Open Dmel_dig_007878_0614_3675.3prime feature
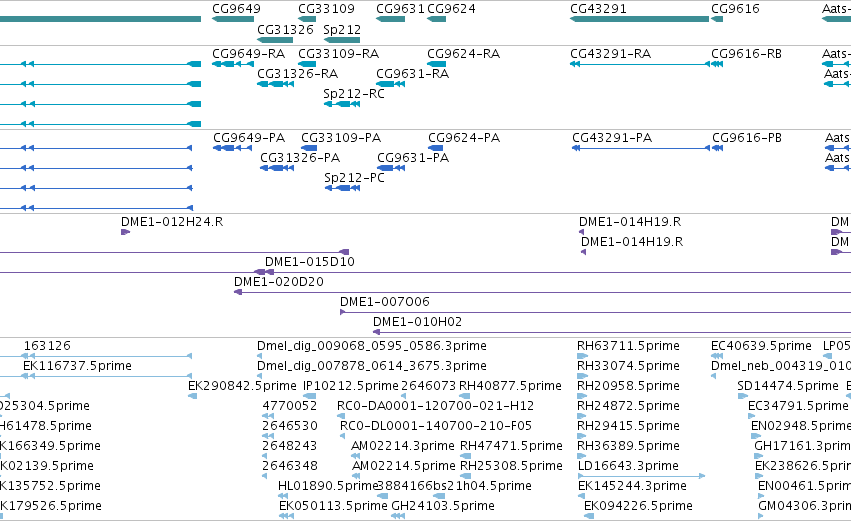Screen dimensions: 851x521 point(372,366)
